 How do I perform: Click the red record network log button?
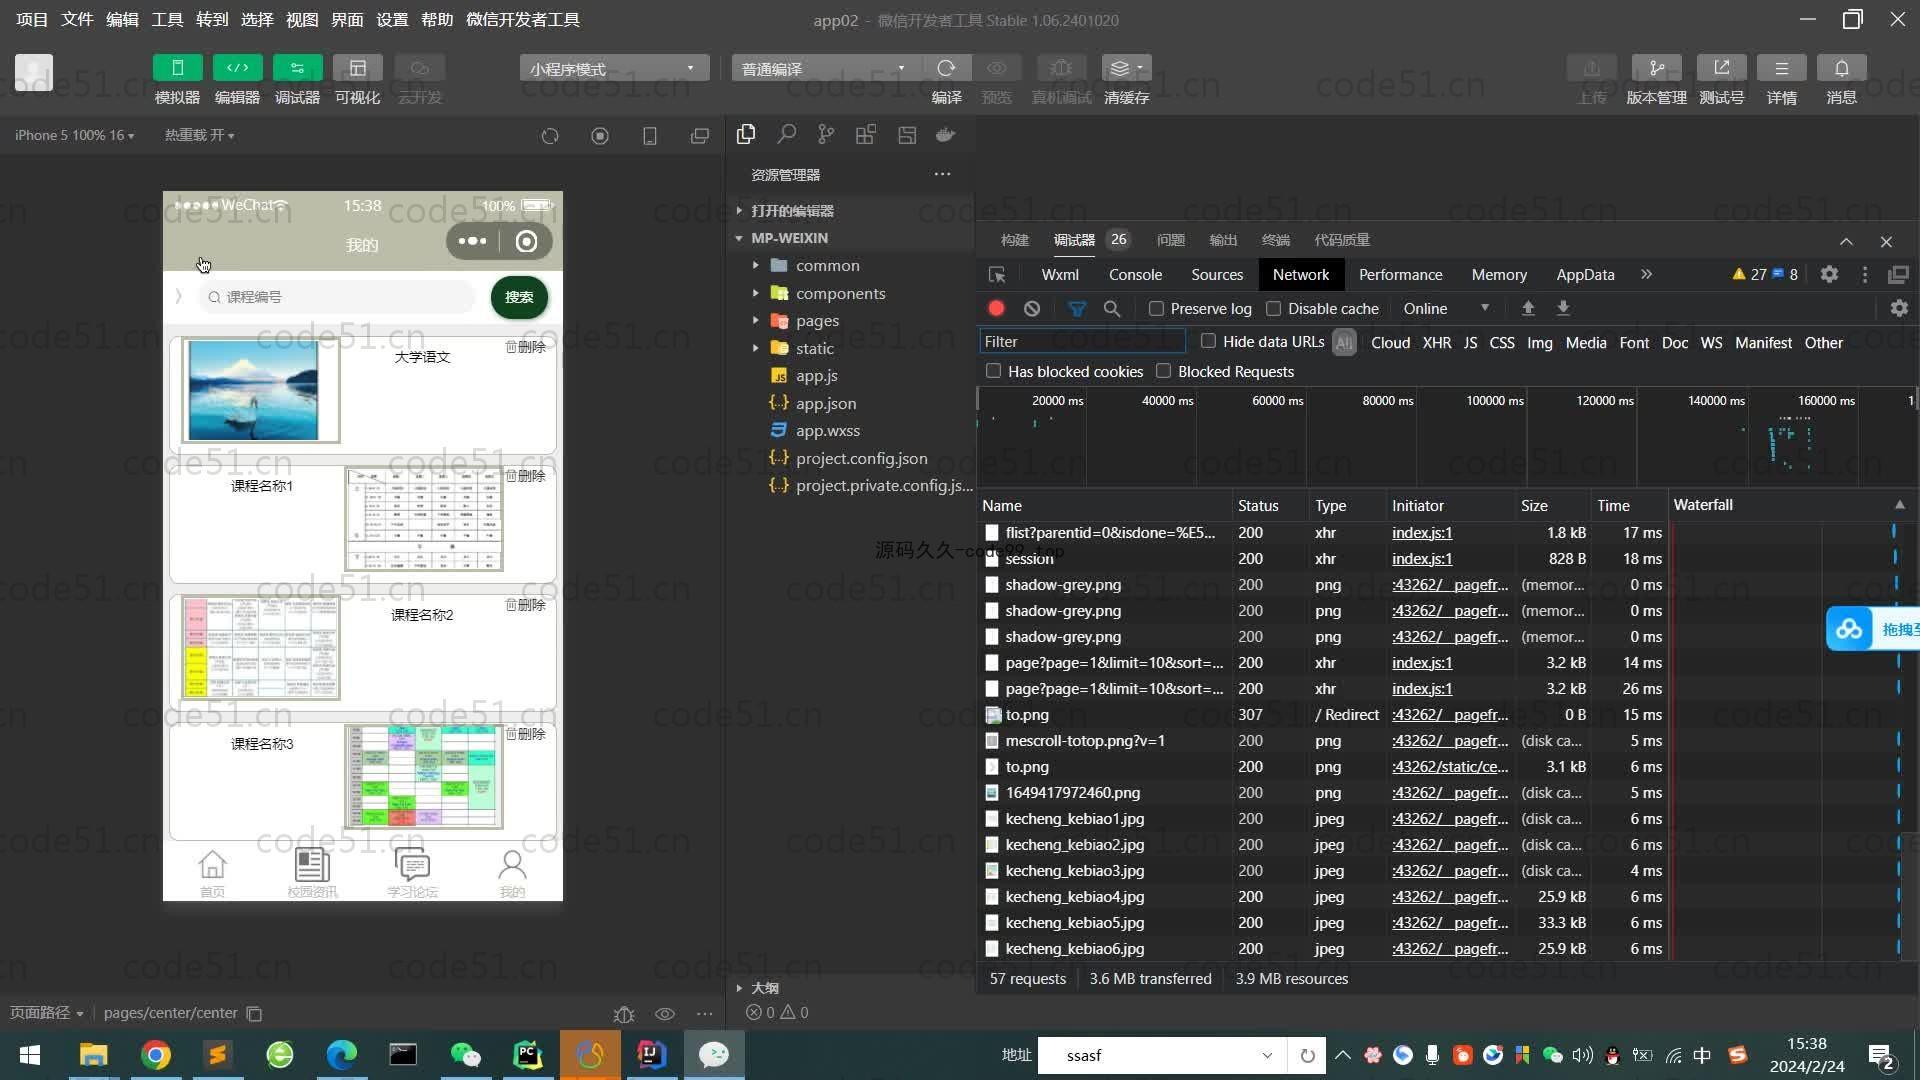[x=996, y=309]
